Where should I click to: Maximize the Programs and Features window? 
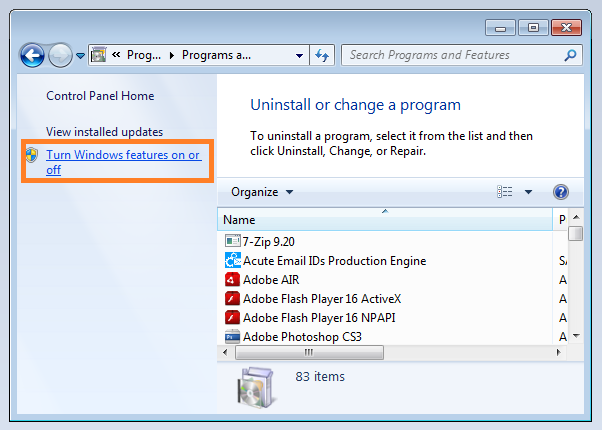(533, 28)
